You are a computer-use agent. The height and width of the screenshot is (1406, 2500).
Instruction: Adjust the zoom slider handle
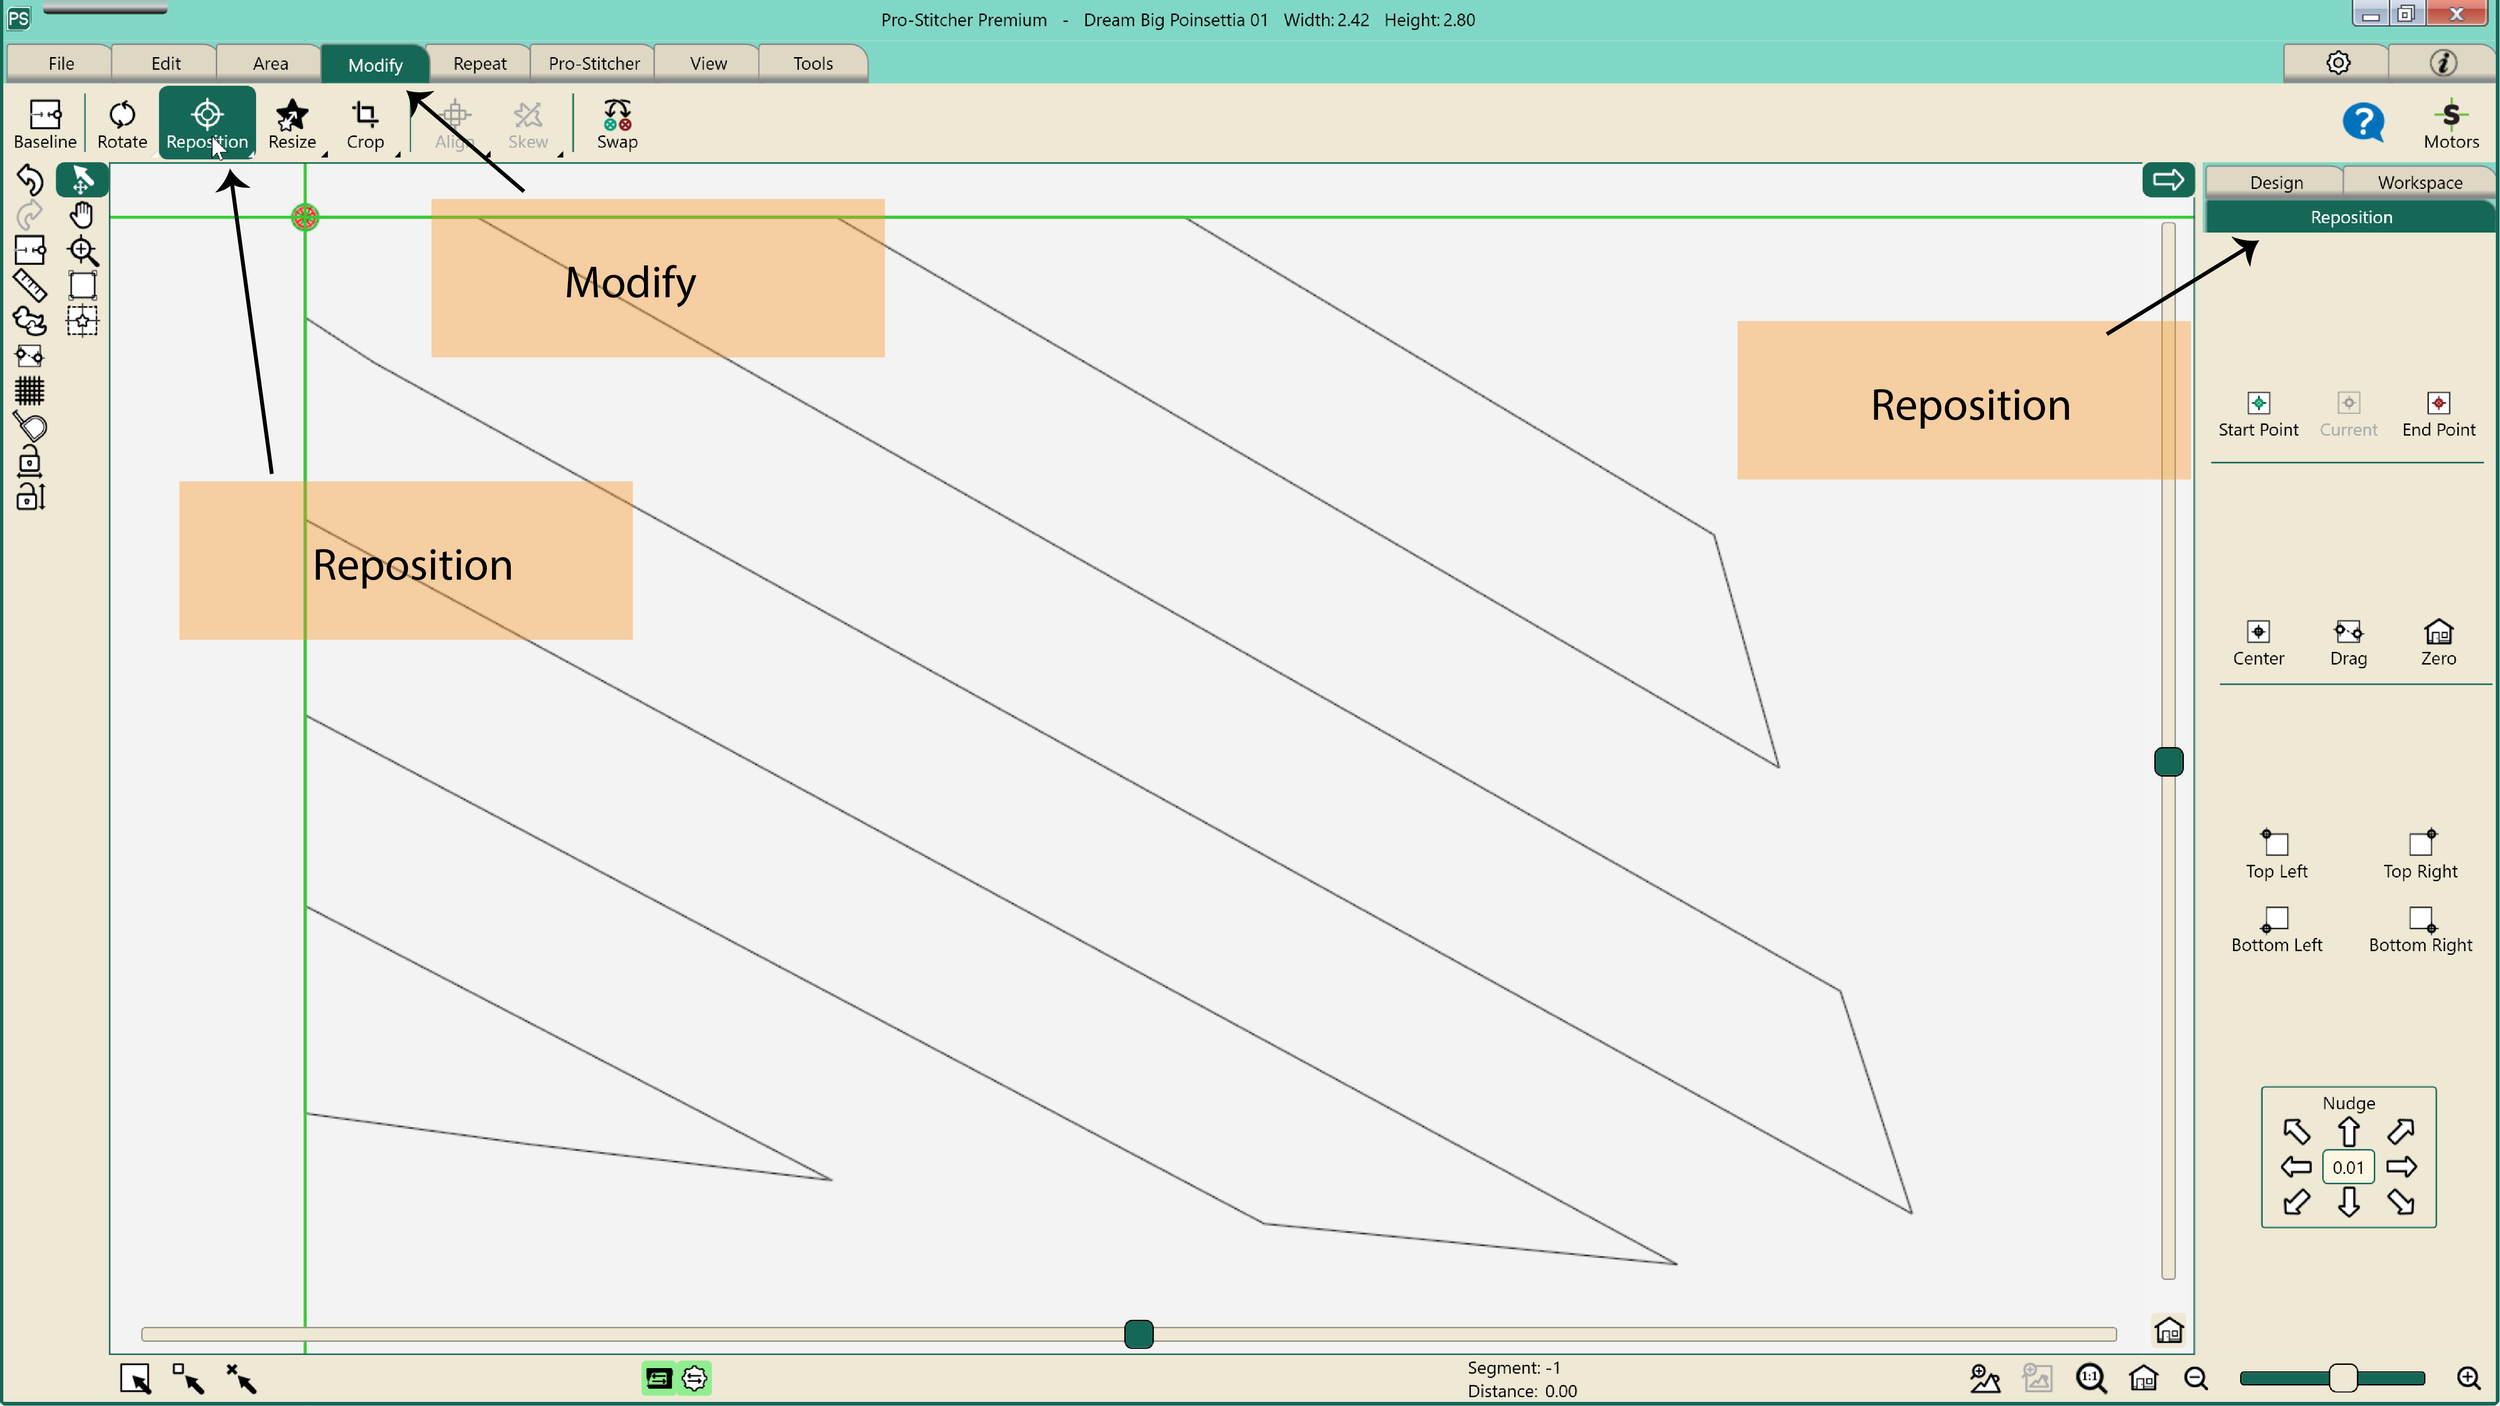(x=2342, y=1379)
